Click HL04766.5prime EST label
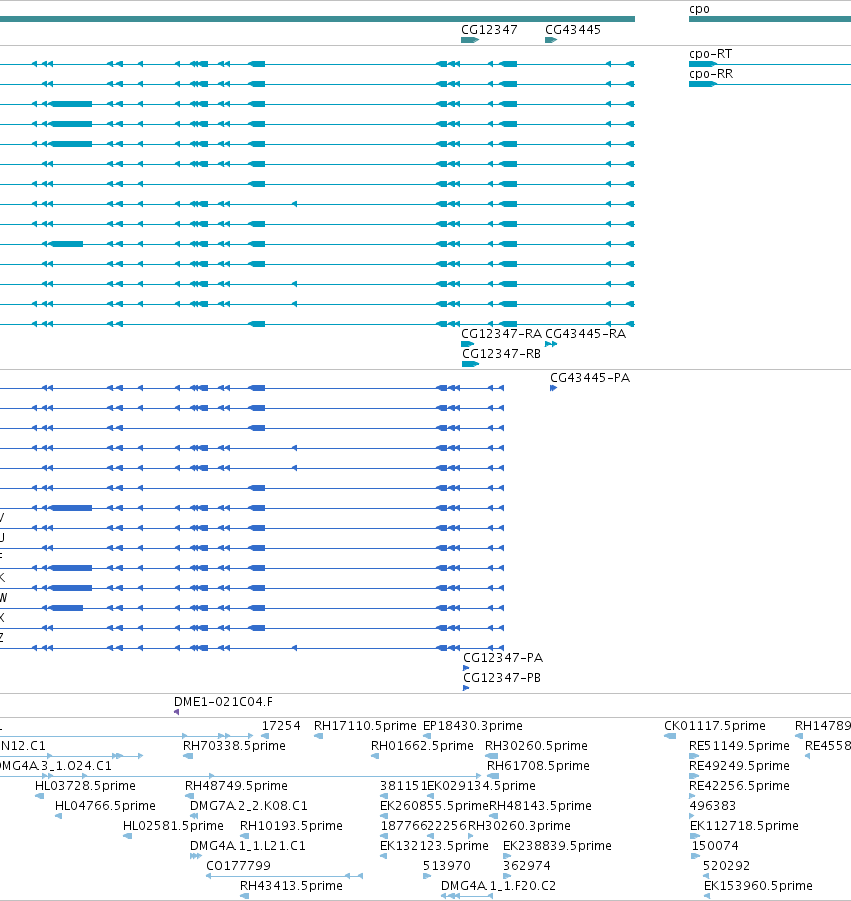 click(105, 806)
